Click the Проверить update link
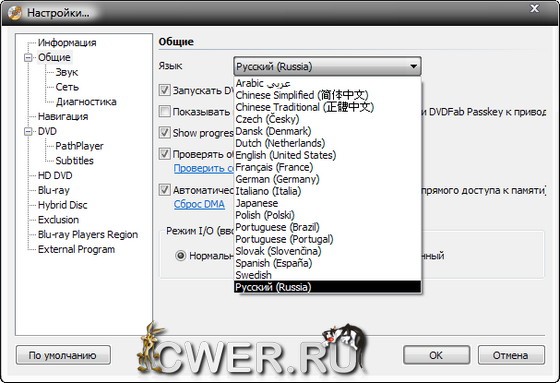Viewport: 560px width, 383px height. [204, 168]
